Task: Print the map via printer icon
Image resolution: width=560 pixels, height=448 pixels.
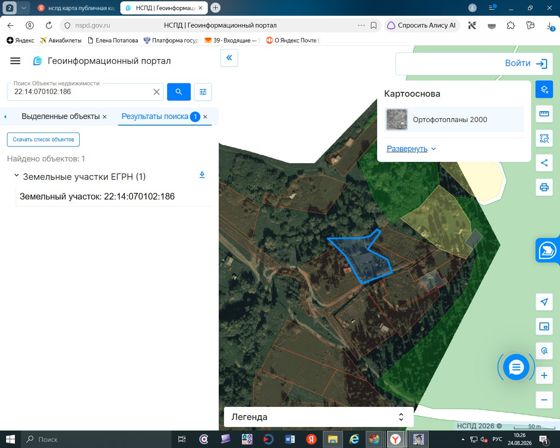Action: (x=544, y=187)
